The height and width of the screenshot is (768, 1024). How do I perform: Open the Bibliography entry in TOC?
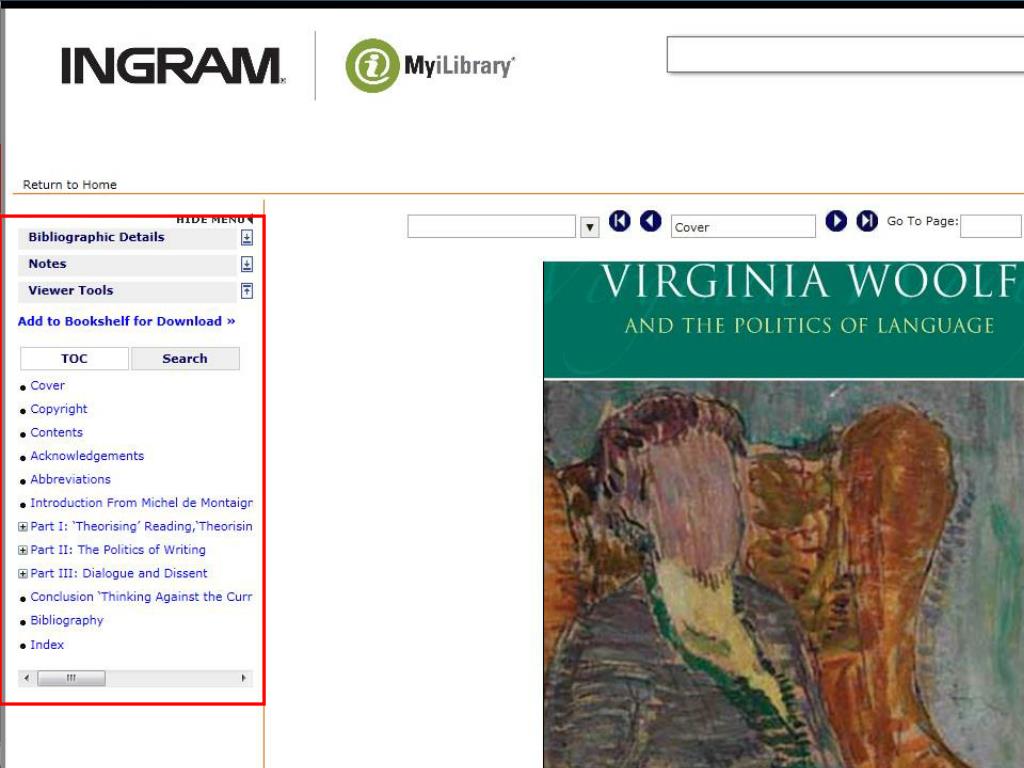click(67, 620)
